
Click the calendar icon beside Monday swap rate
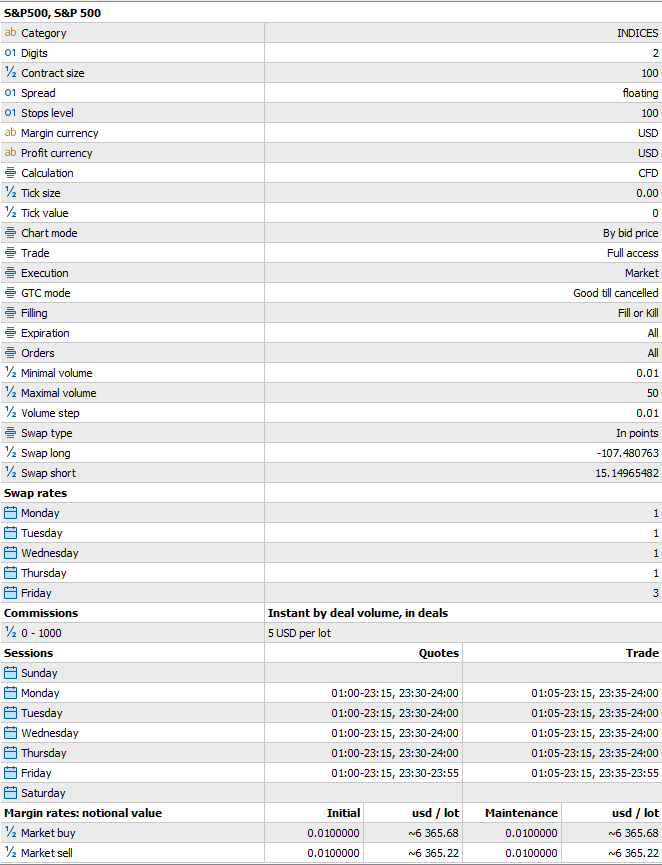(x=10, y=513)
